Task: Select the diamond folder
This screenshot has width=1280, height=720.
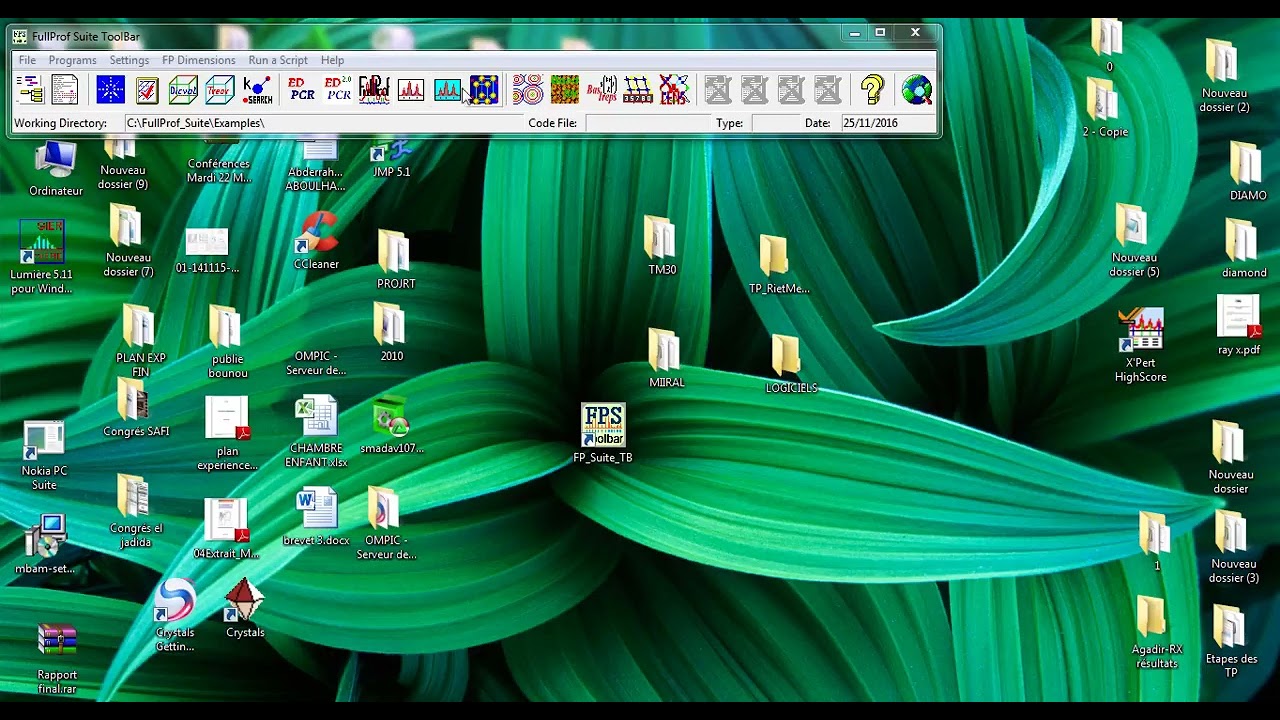Action: 1243,248
